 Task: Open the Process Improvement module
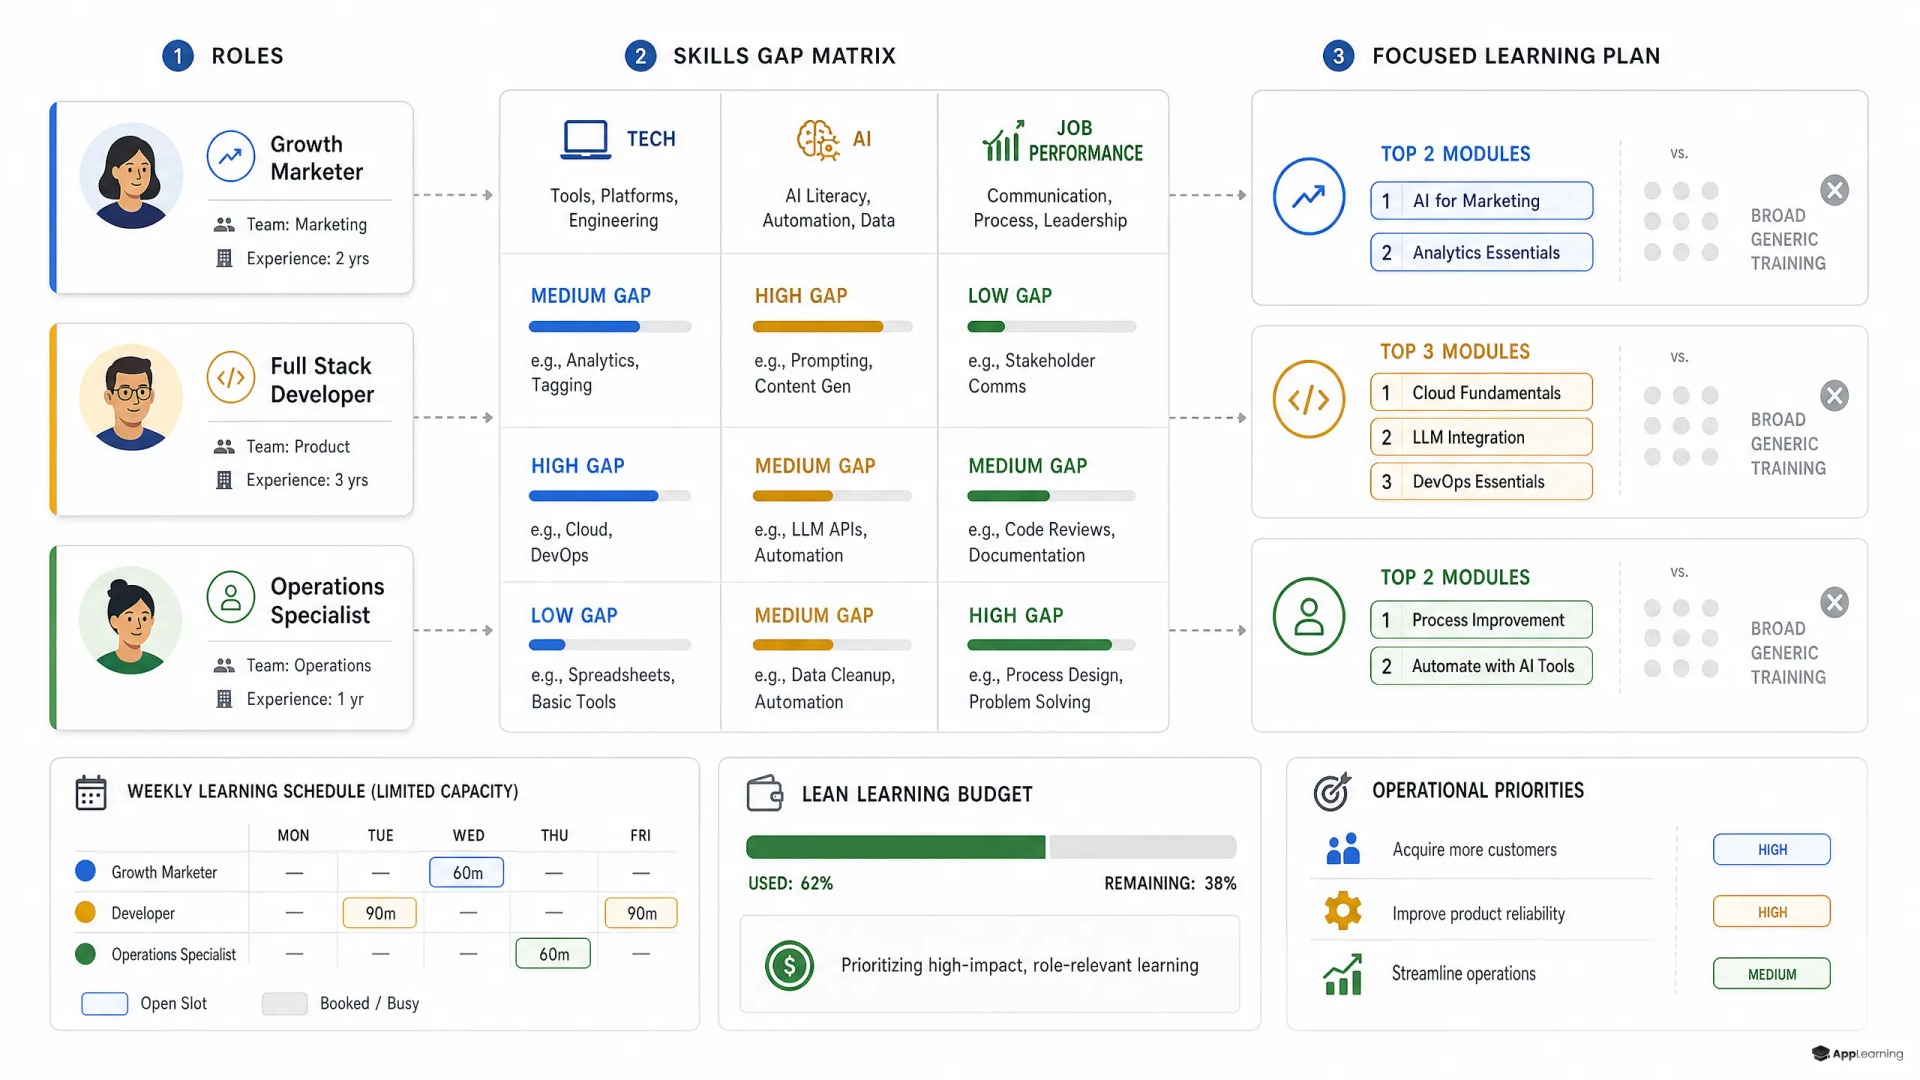click(1481, 620)
